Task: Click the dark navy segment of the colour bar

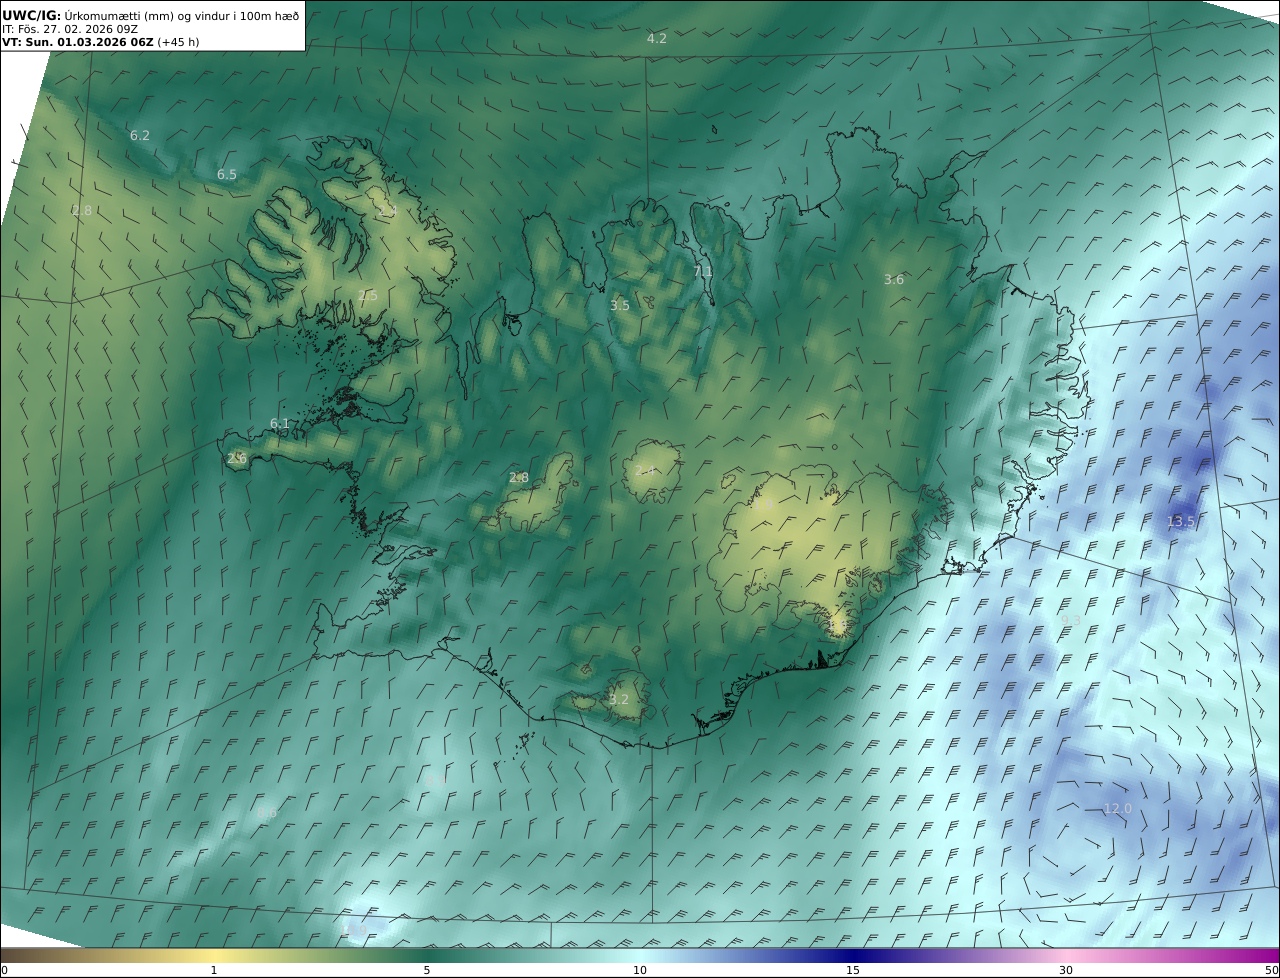Action: (x=855, y=955)
